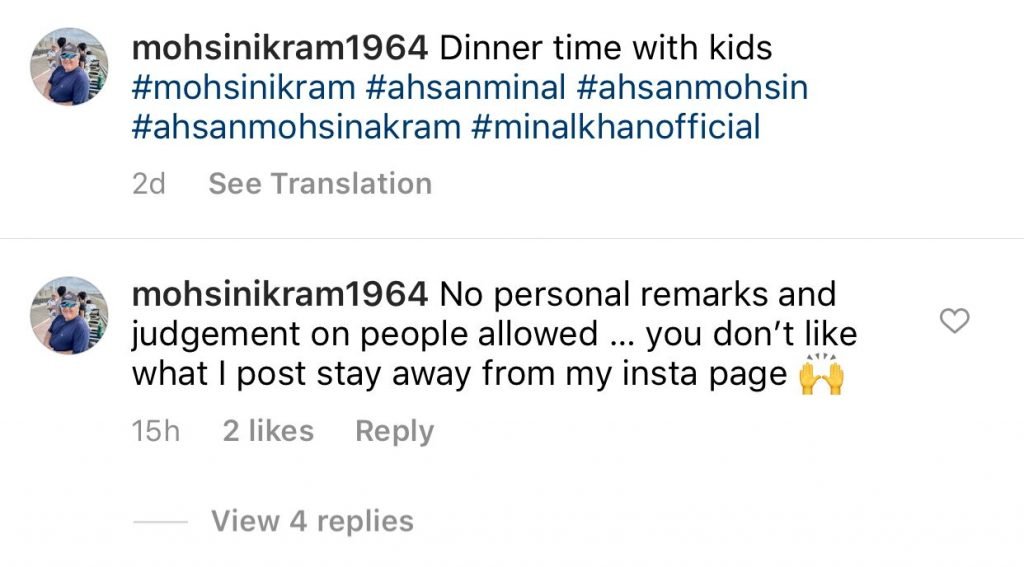The width and height of the screenshot is (1024, 567).
Task: Click See Translation under the caption
Action: (320, 184)
